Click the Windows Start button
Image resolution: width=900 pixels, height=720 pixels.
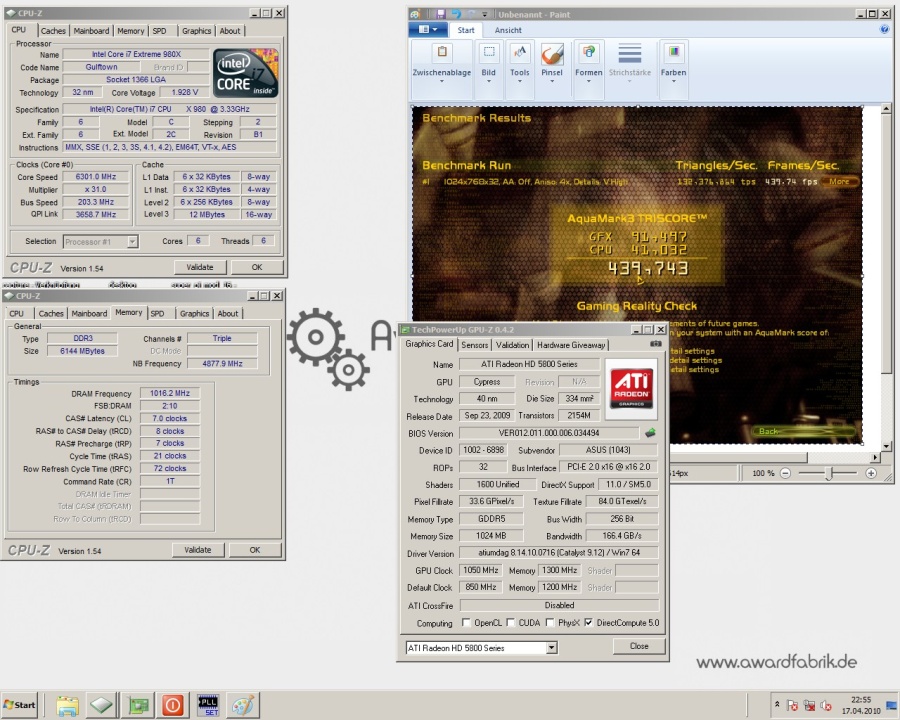(x=19, y=705)
